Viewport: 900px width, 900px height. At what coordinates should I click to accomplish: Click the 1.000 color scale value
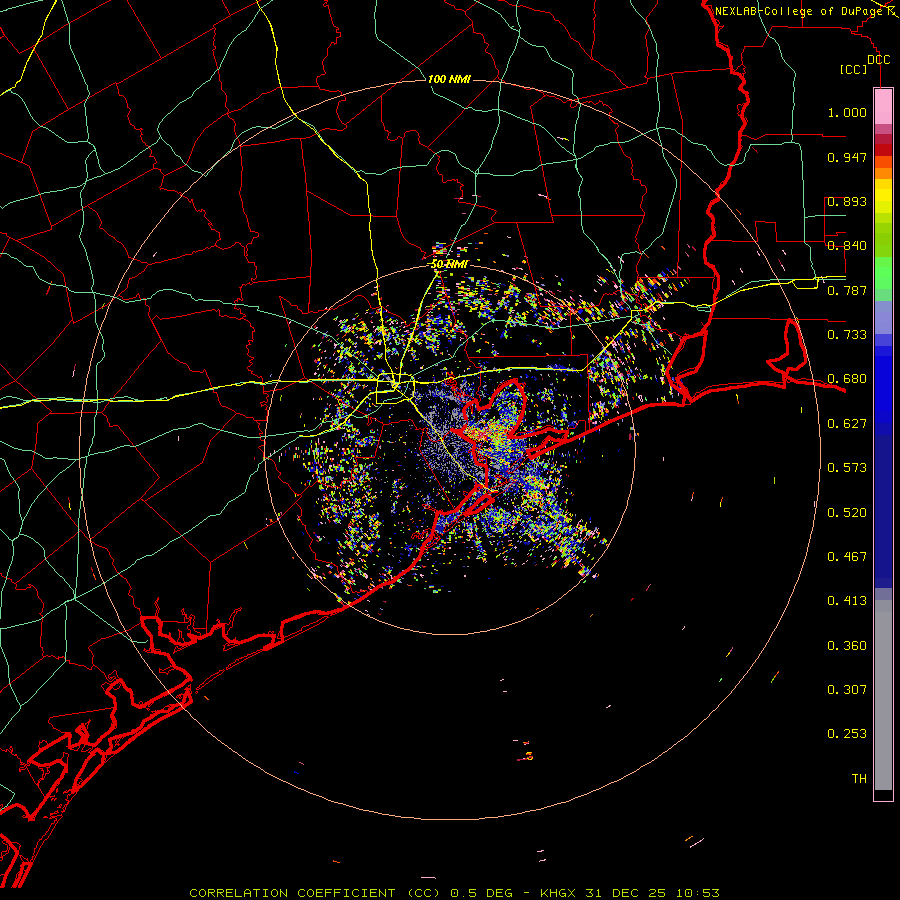pyautogui.click(x=847, y=112)
